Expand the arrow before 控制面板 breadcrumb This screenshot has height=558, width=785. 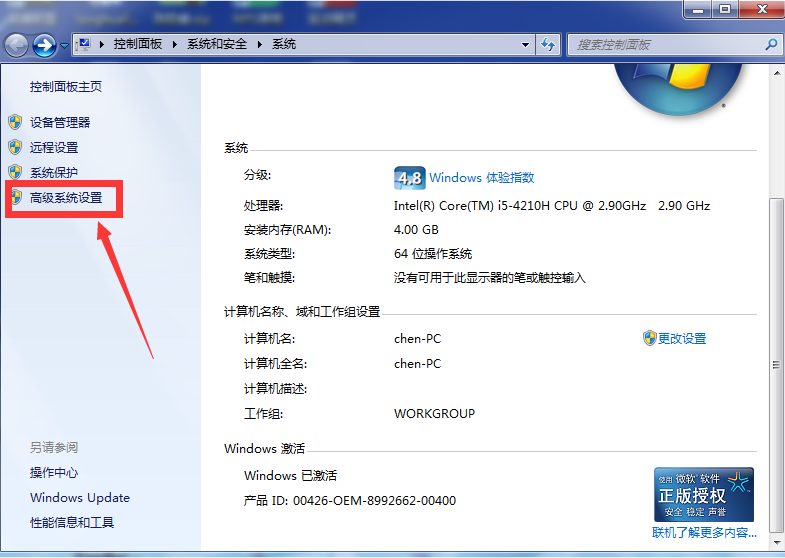click(x=102, y=45)
